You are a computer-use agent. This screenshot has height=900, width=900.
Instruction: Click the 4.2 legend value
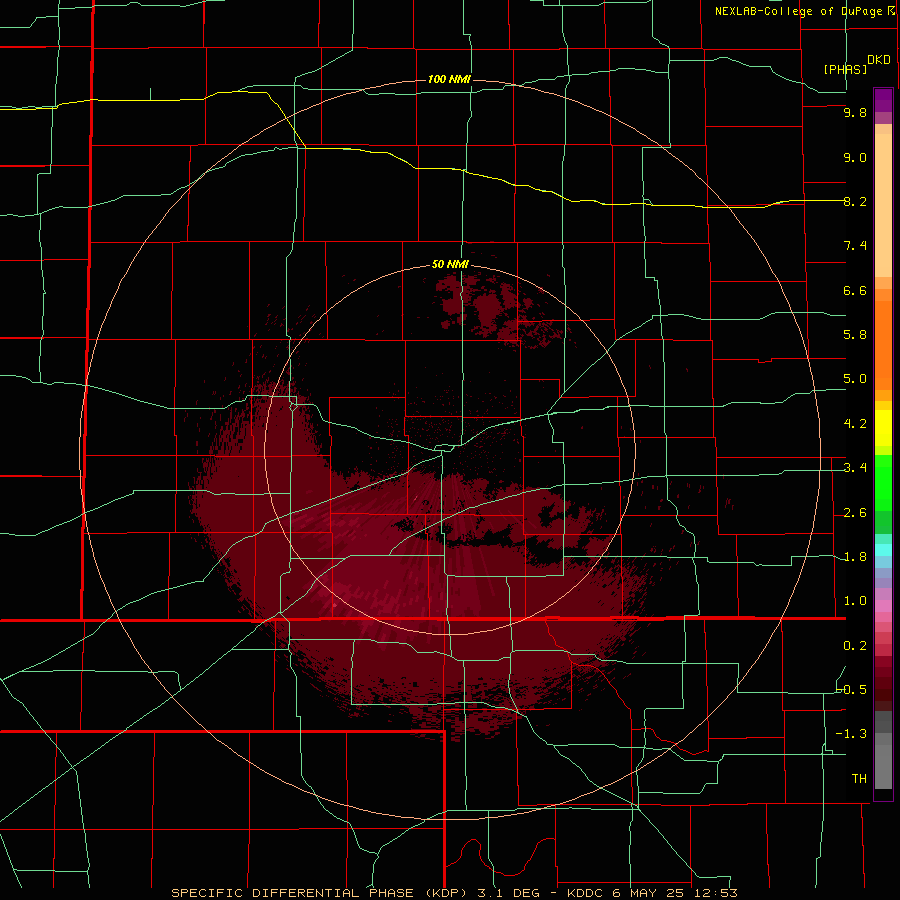tap(855, 424)
